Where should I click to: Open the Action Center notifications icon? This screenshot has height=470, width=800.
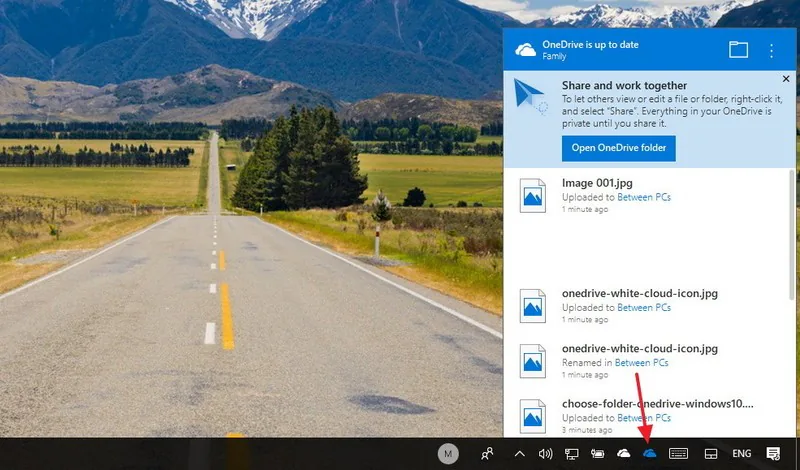[773, 453]
